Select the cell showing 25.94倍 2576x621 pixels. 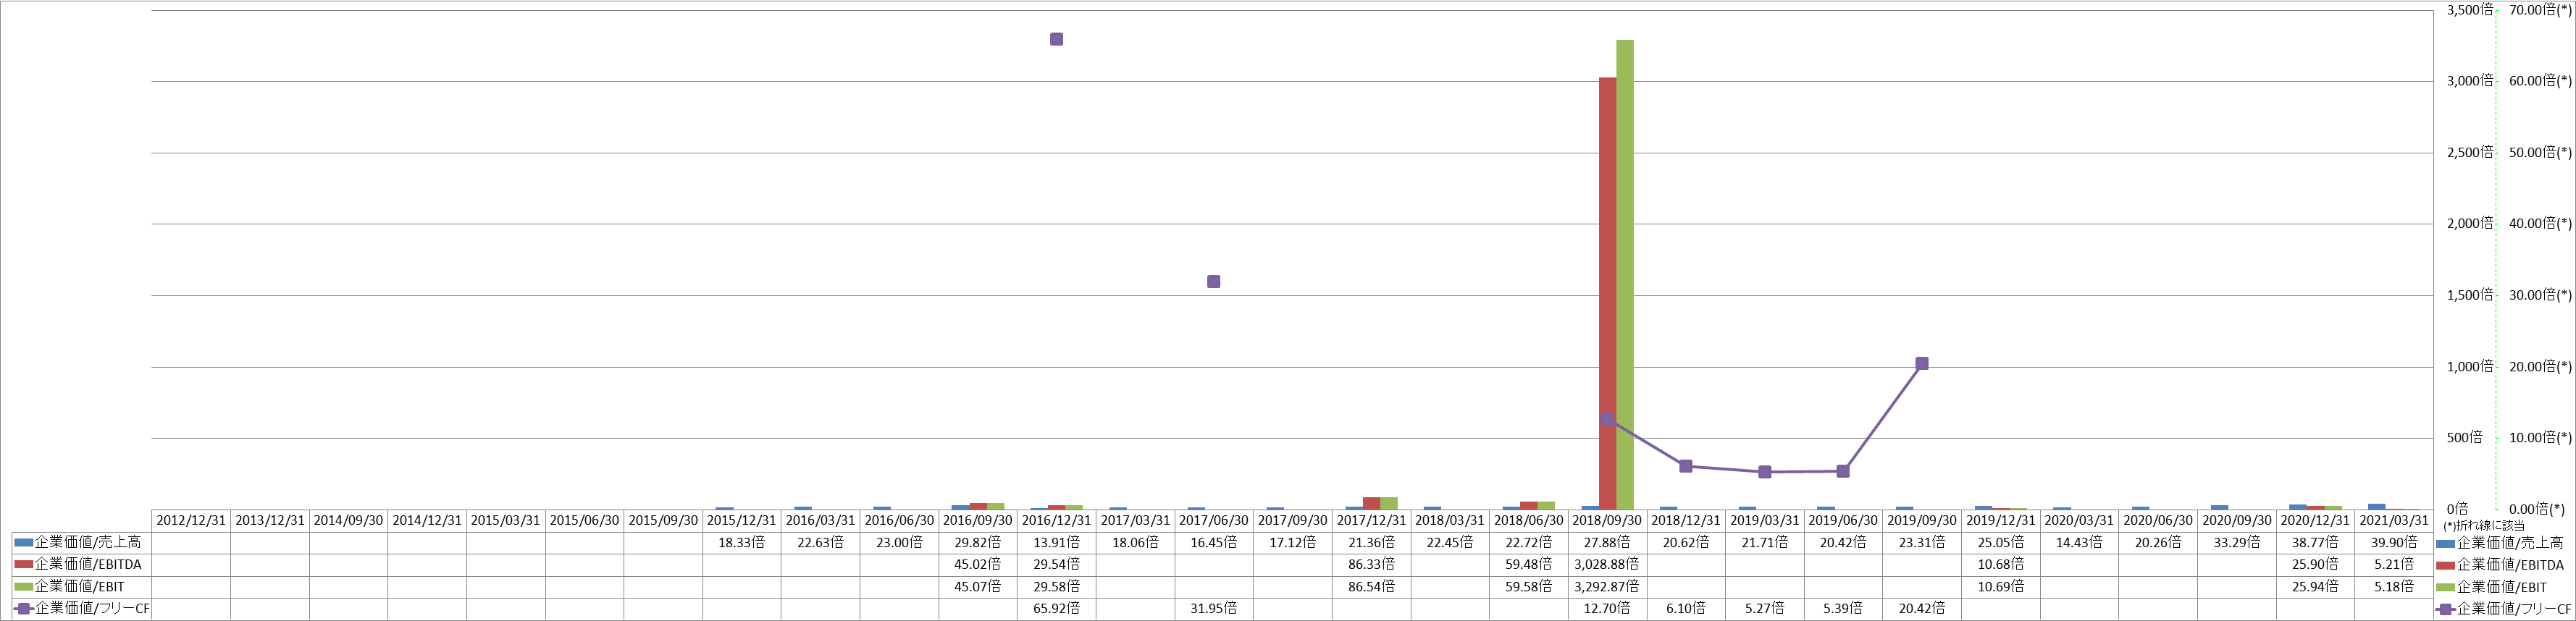click(2315, 586)
